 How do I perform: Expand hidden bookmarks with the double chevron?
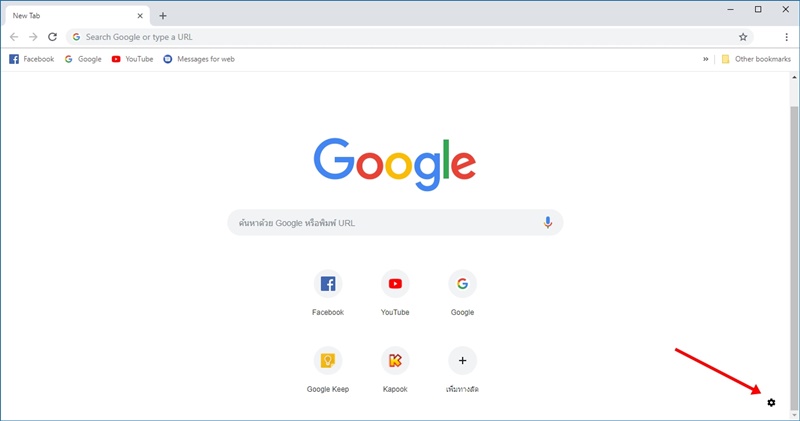[706, 59]
